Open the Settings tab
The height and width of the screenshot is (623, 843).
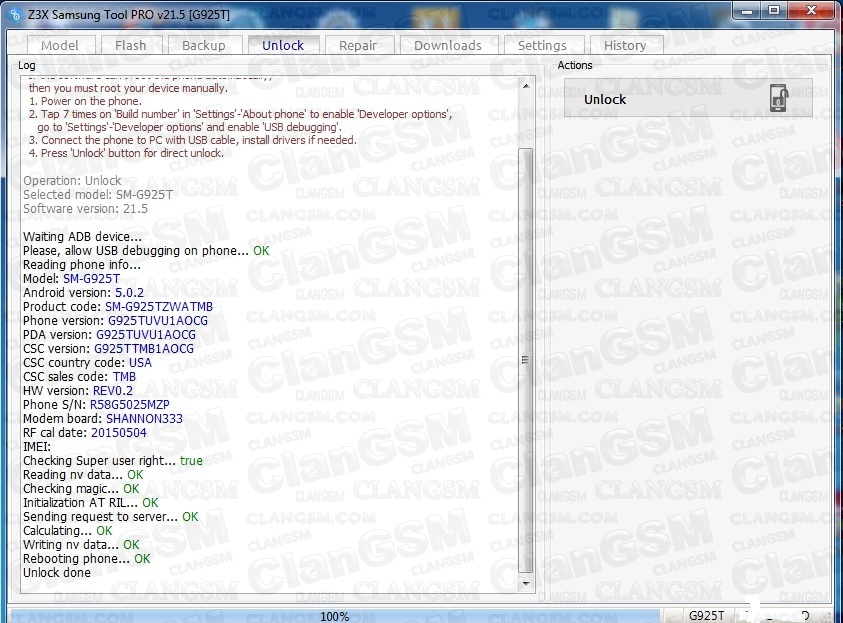pos(542,46)
